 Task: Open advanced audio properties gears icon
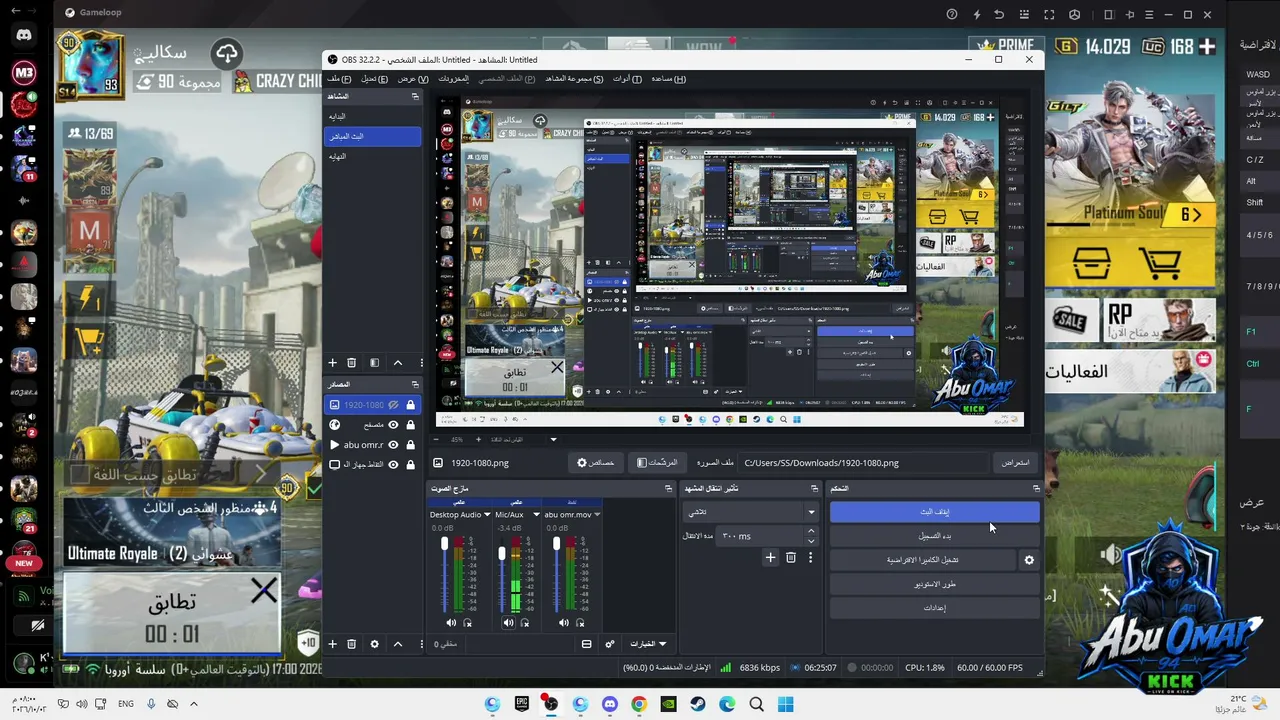click(x=610, y=644)
